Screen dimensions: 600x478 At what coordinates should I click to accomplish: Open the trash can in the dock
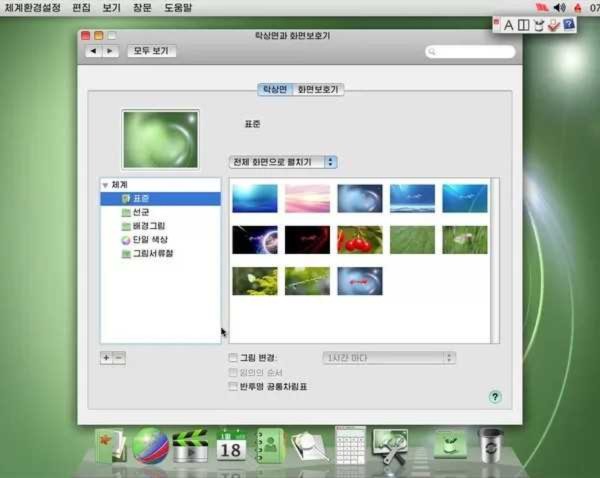pyautogui.click(x=491, y=445)
